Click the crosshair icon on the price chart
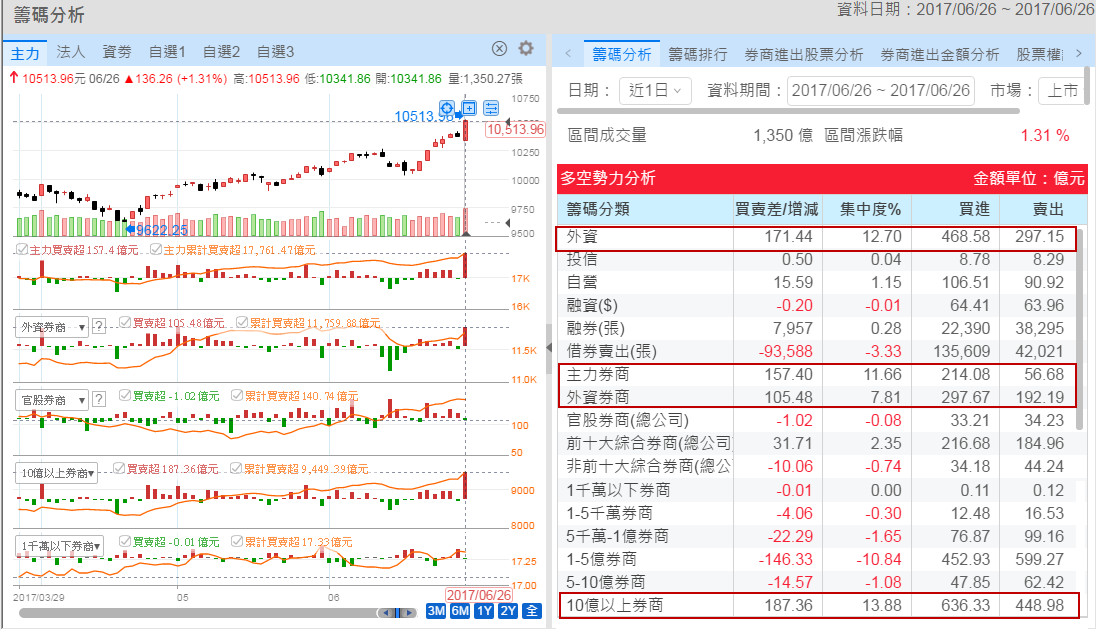 [x=447, y=108]
